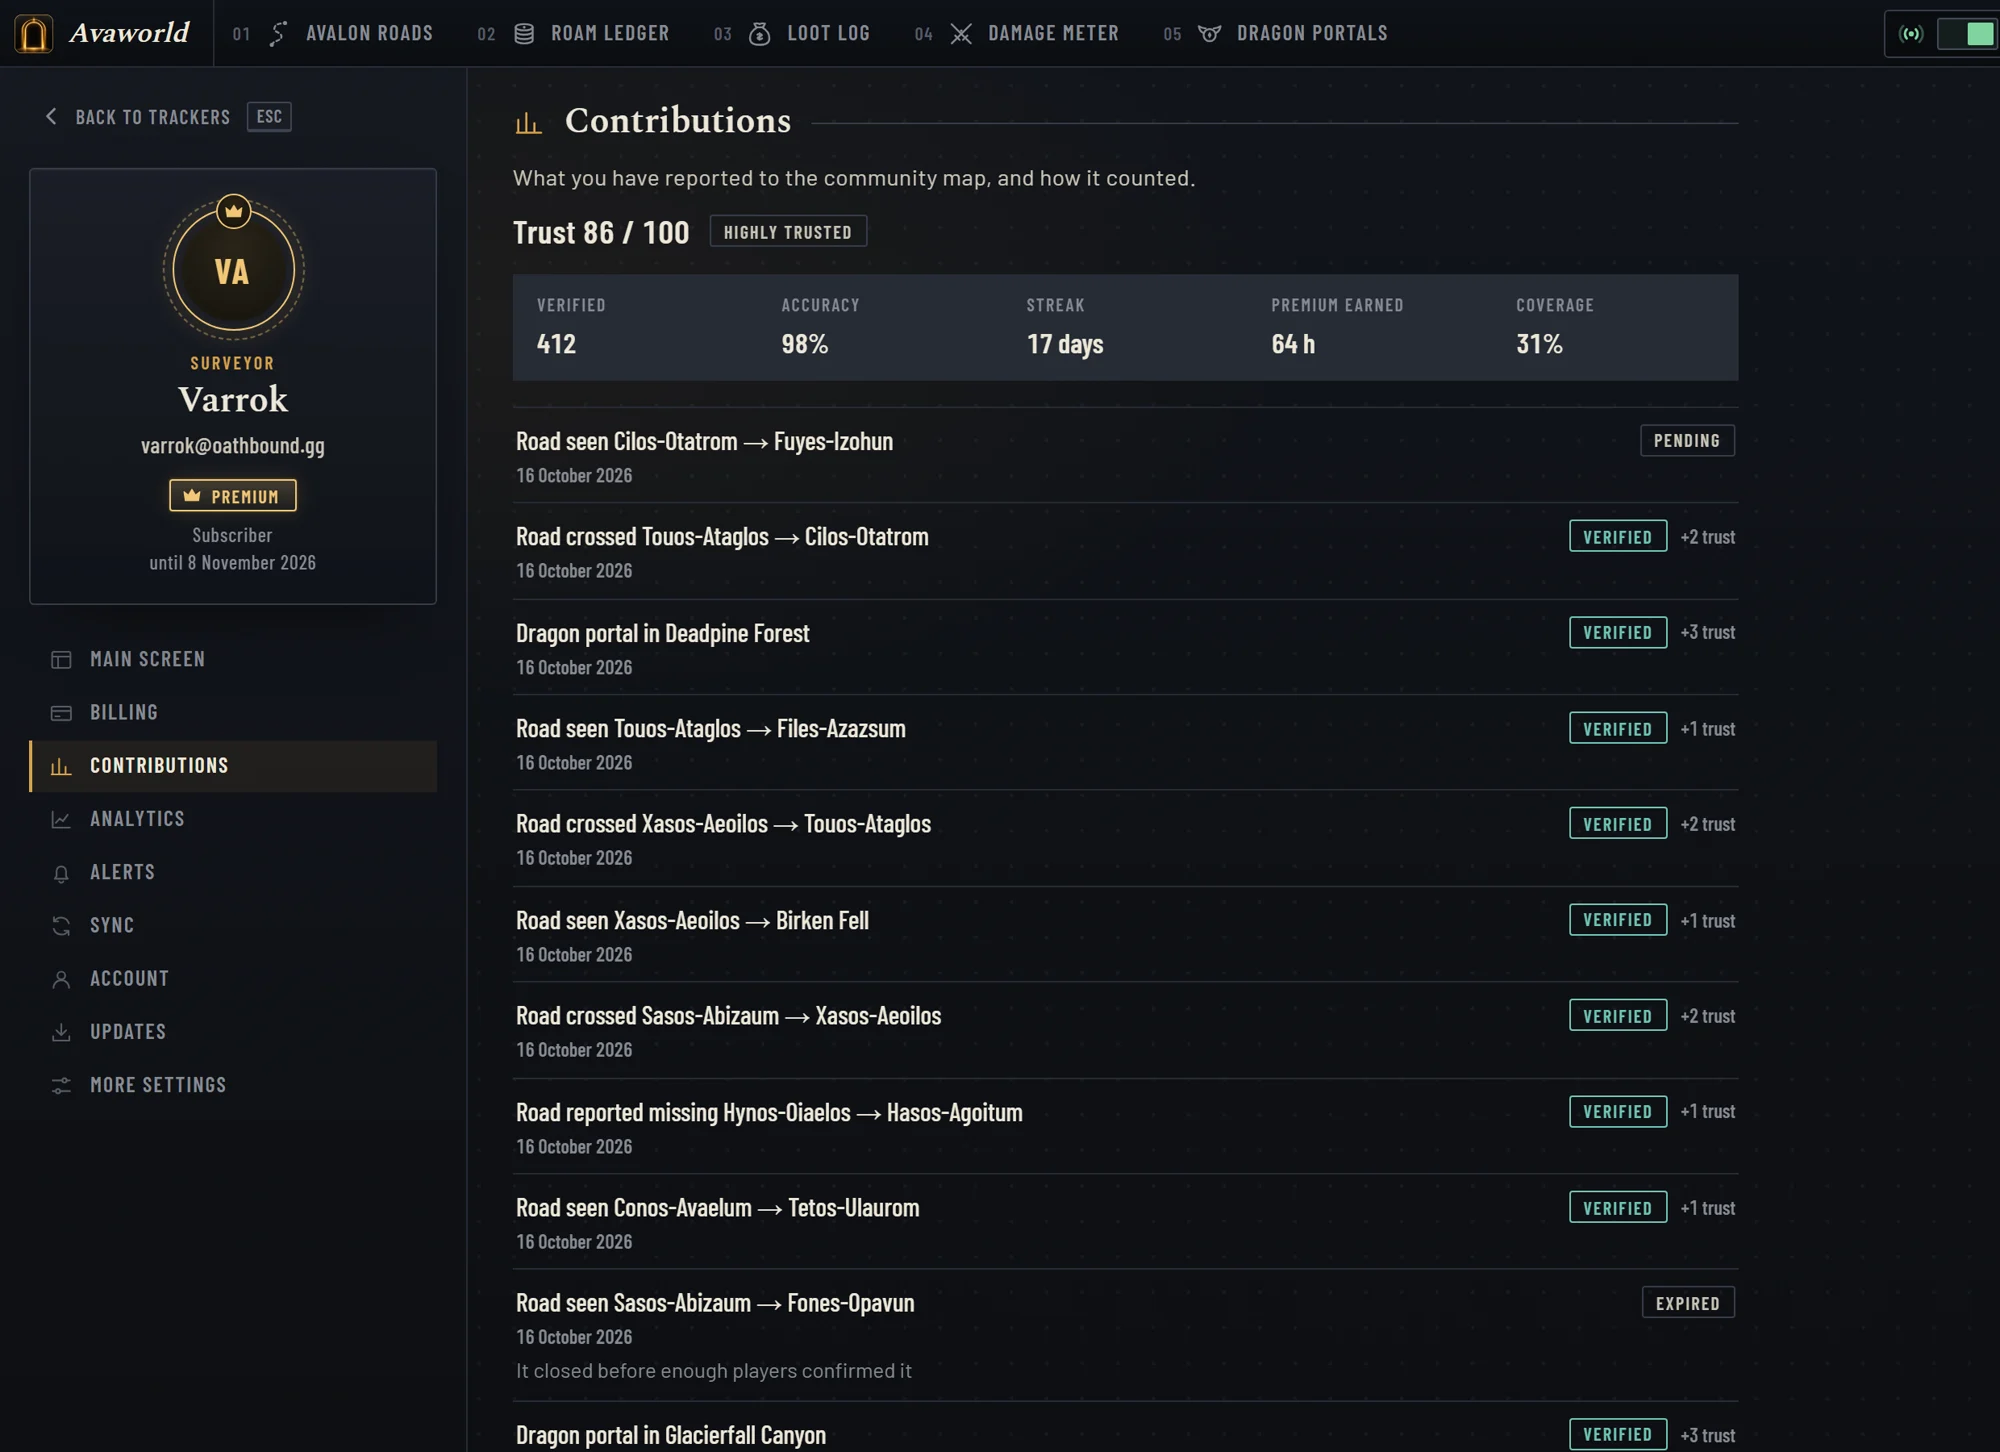Click the back arrow beside Back to Trackers
The width and height of the screenshot is (2000, 1452).
click(51, 117)
